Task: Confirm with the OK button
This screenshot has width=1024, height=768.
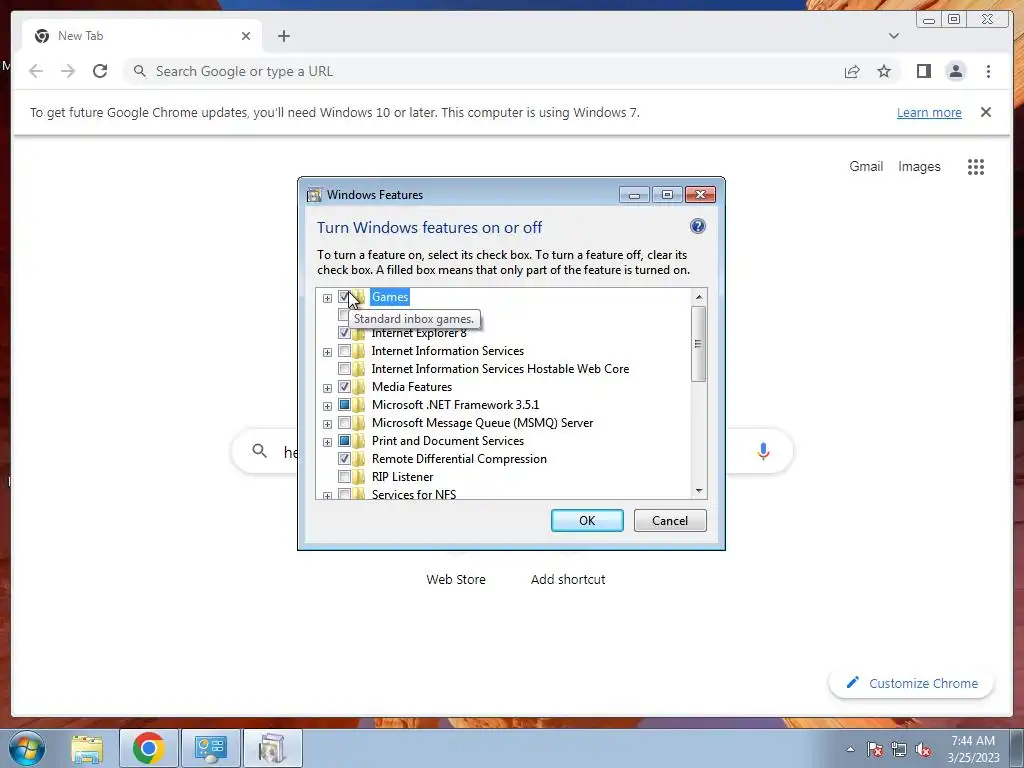Action: click(x=587, y=520)
